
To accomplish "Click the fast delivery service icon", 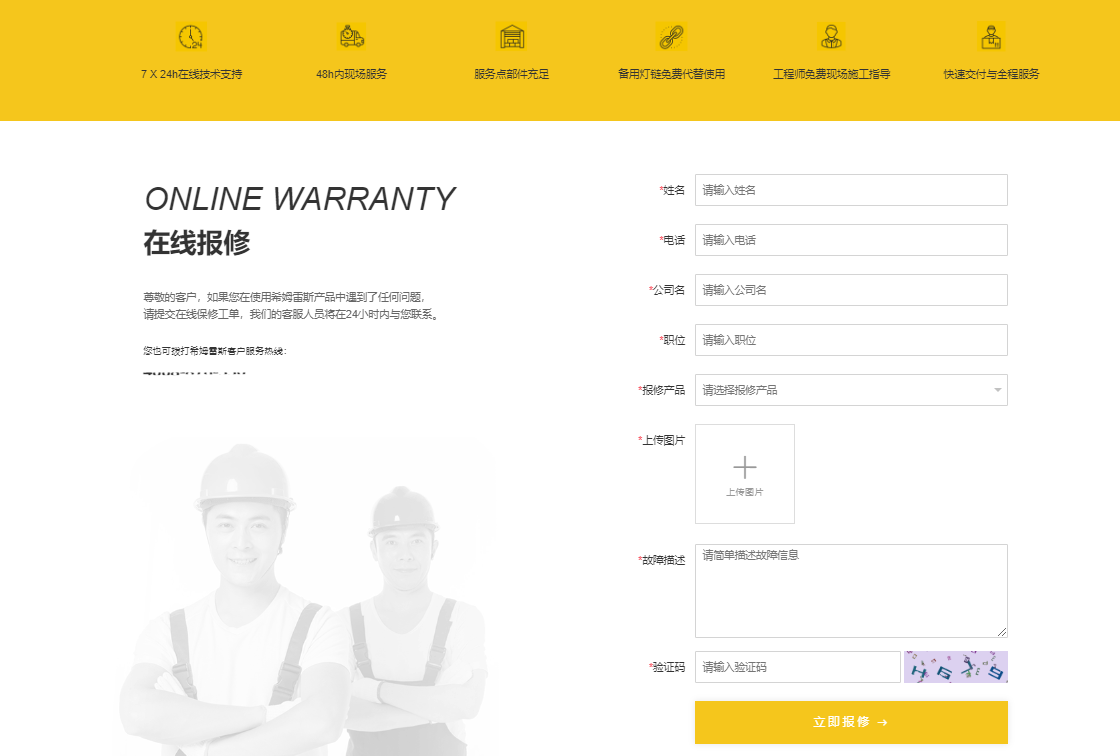I will point(991,37).
